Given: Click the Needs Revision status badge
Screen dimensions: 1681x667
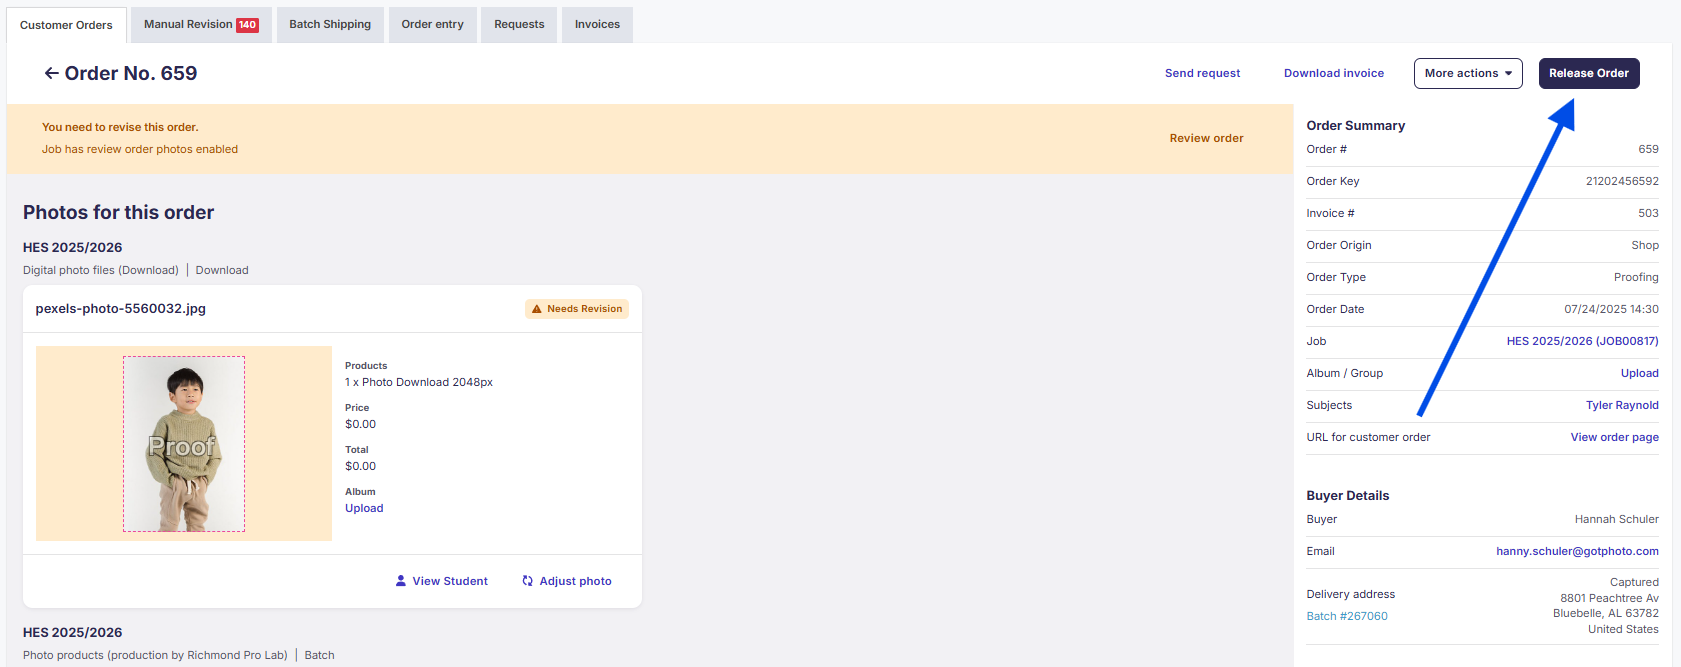Looking at the screenshot, I should coord(577,309).
